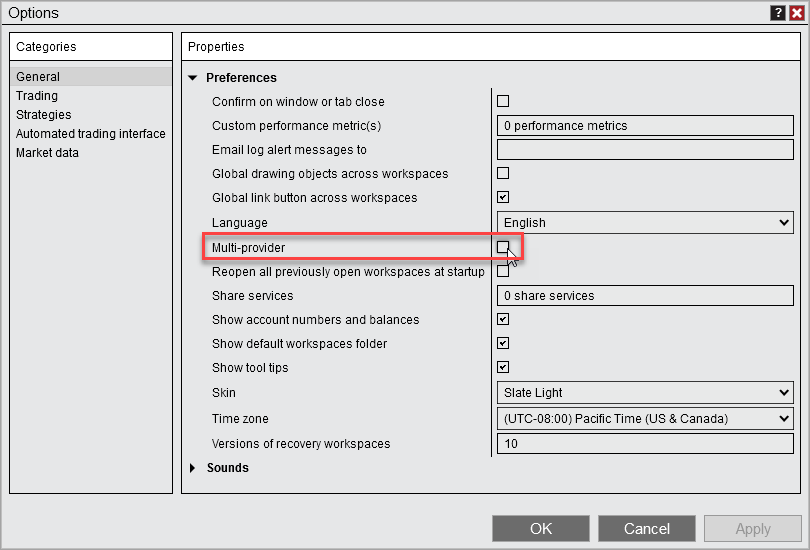Viewport: 810px width, 550px height.
Task: Toggle Global drawing objects across workspaces
Action: click(503, 173)
